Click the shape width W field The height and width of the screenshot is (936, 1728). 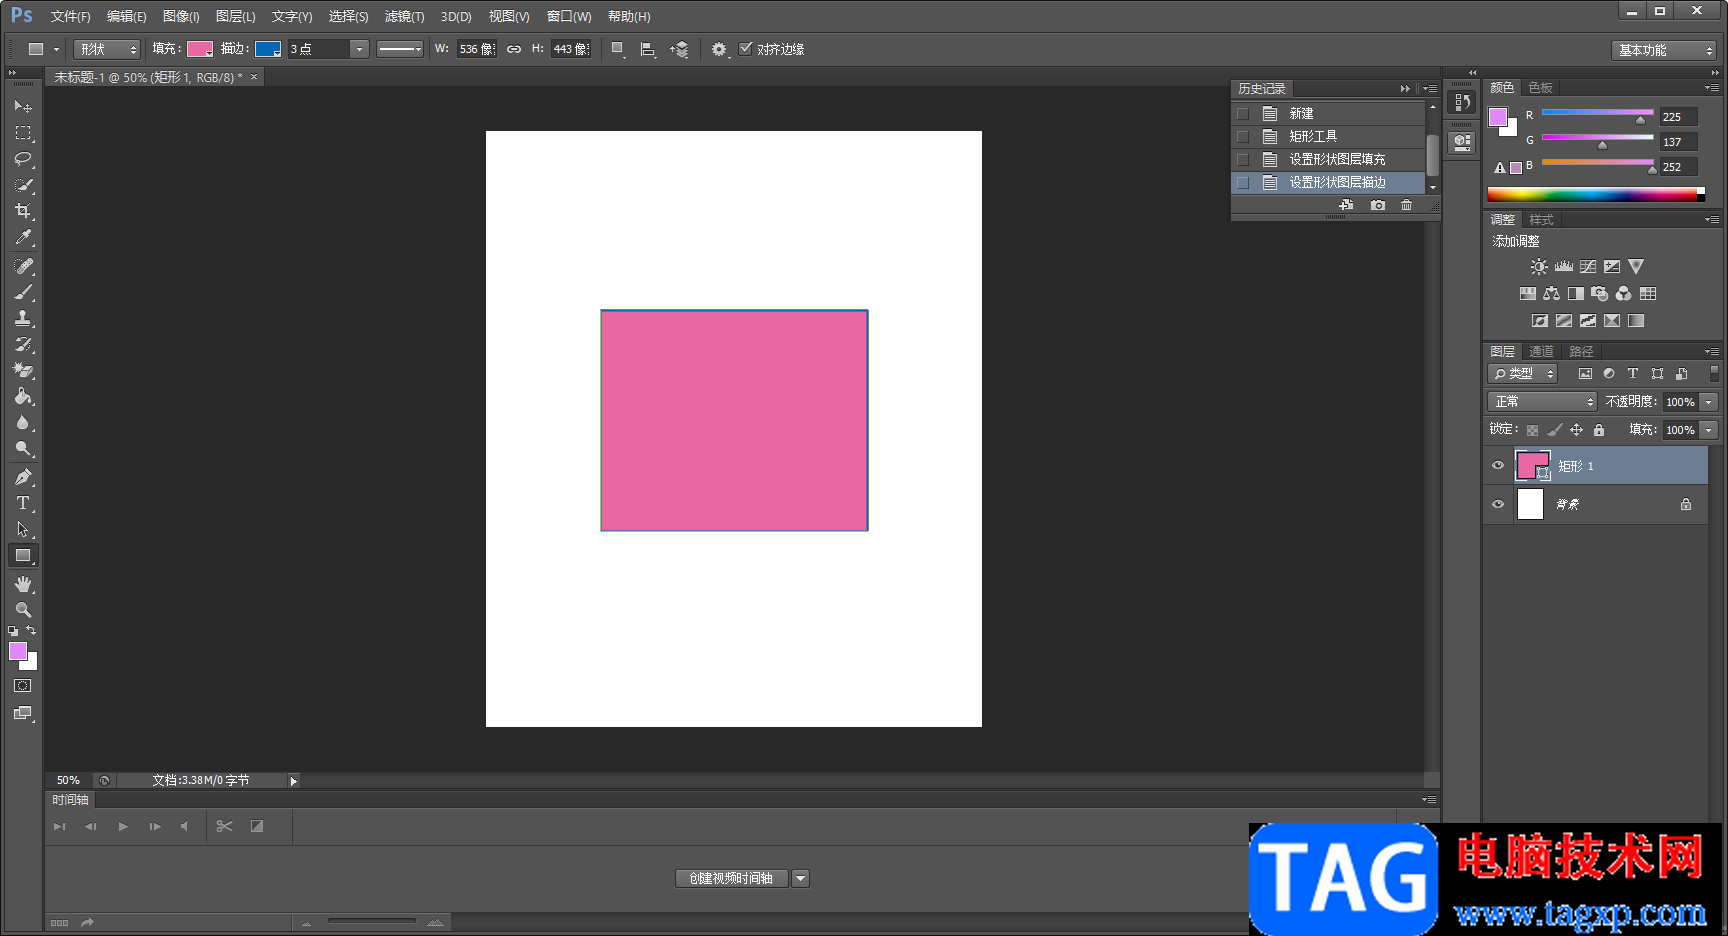tap(476, 49)
